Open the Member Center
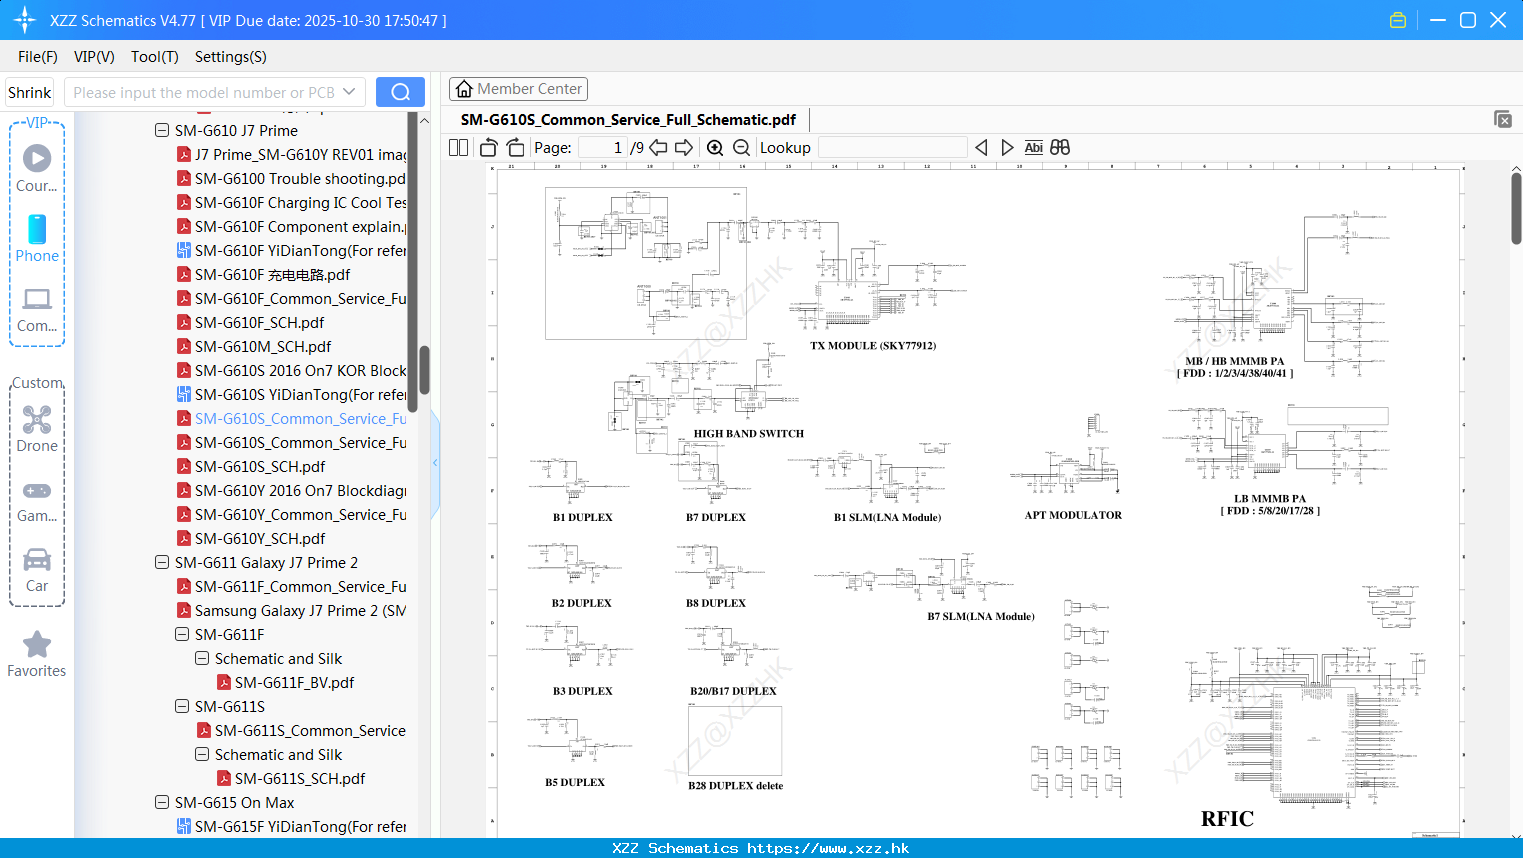The height and width of the screenshot is (858, 1523). (x=518, y=89)
